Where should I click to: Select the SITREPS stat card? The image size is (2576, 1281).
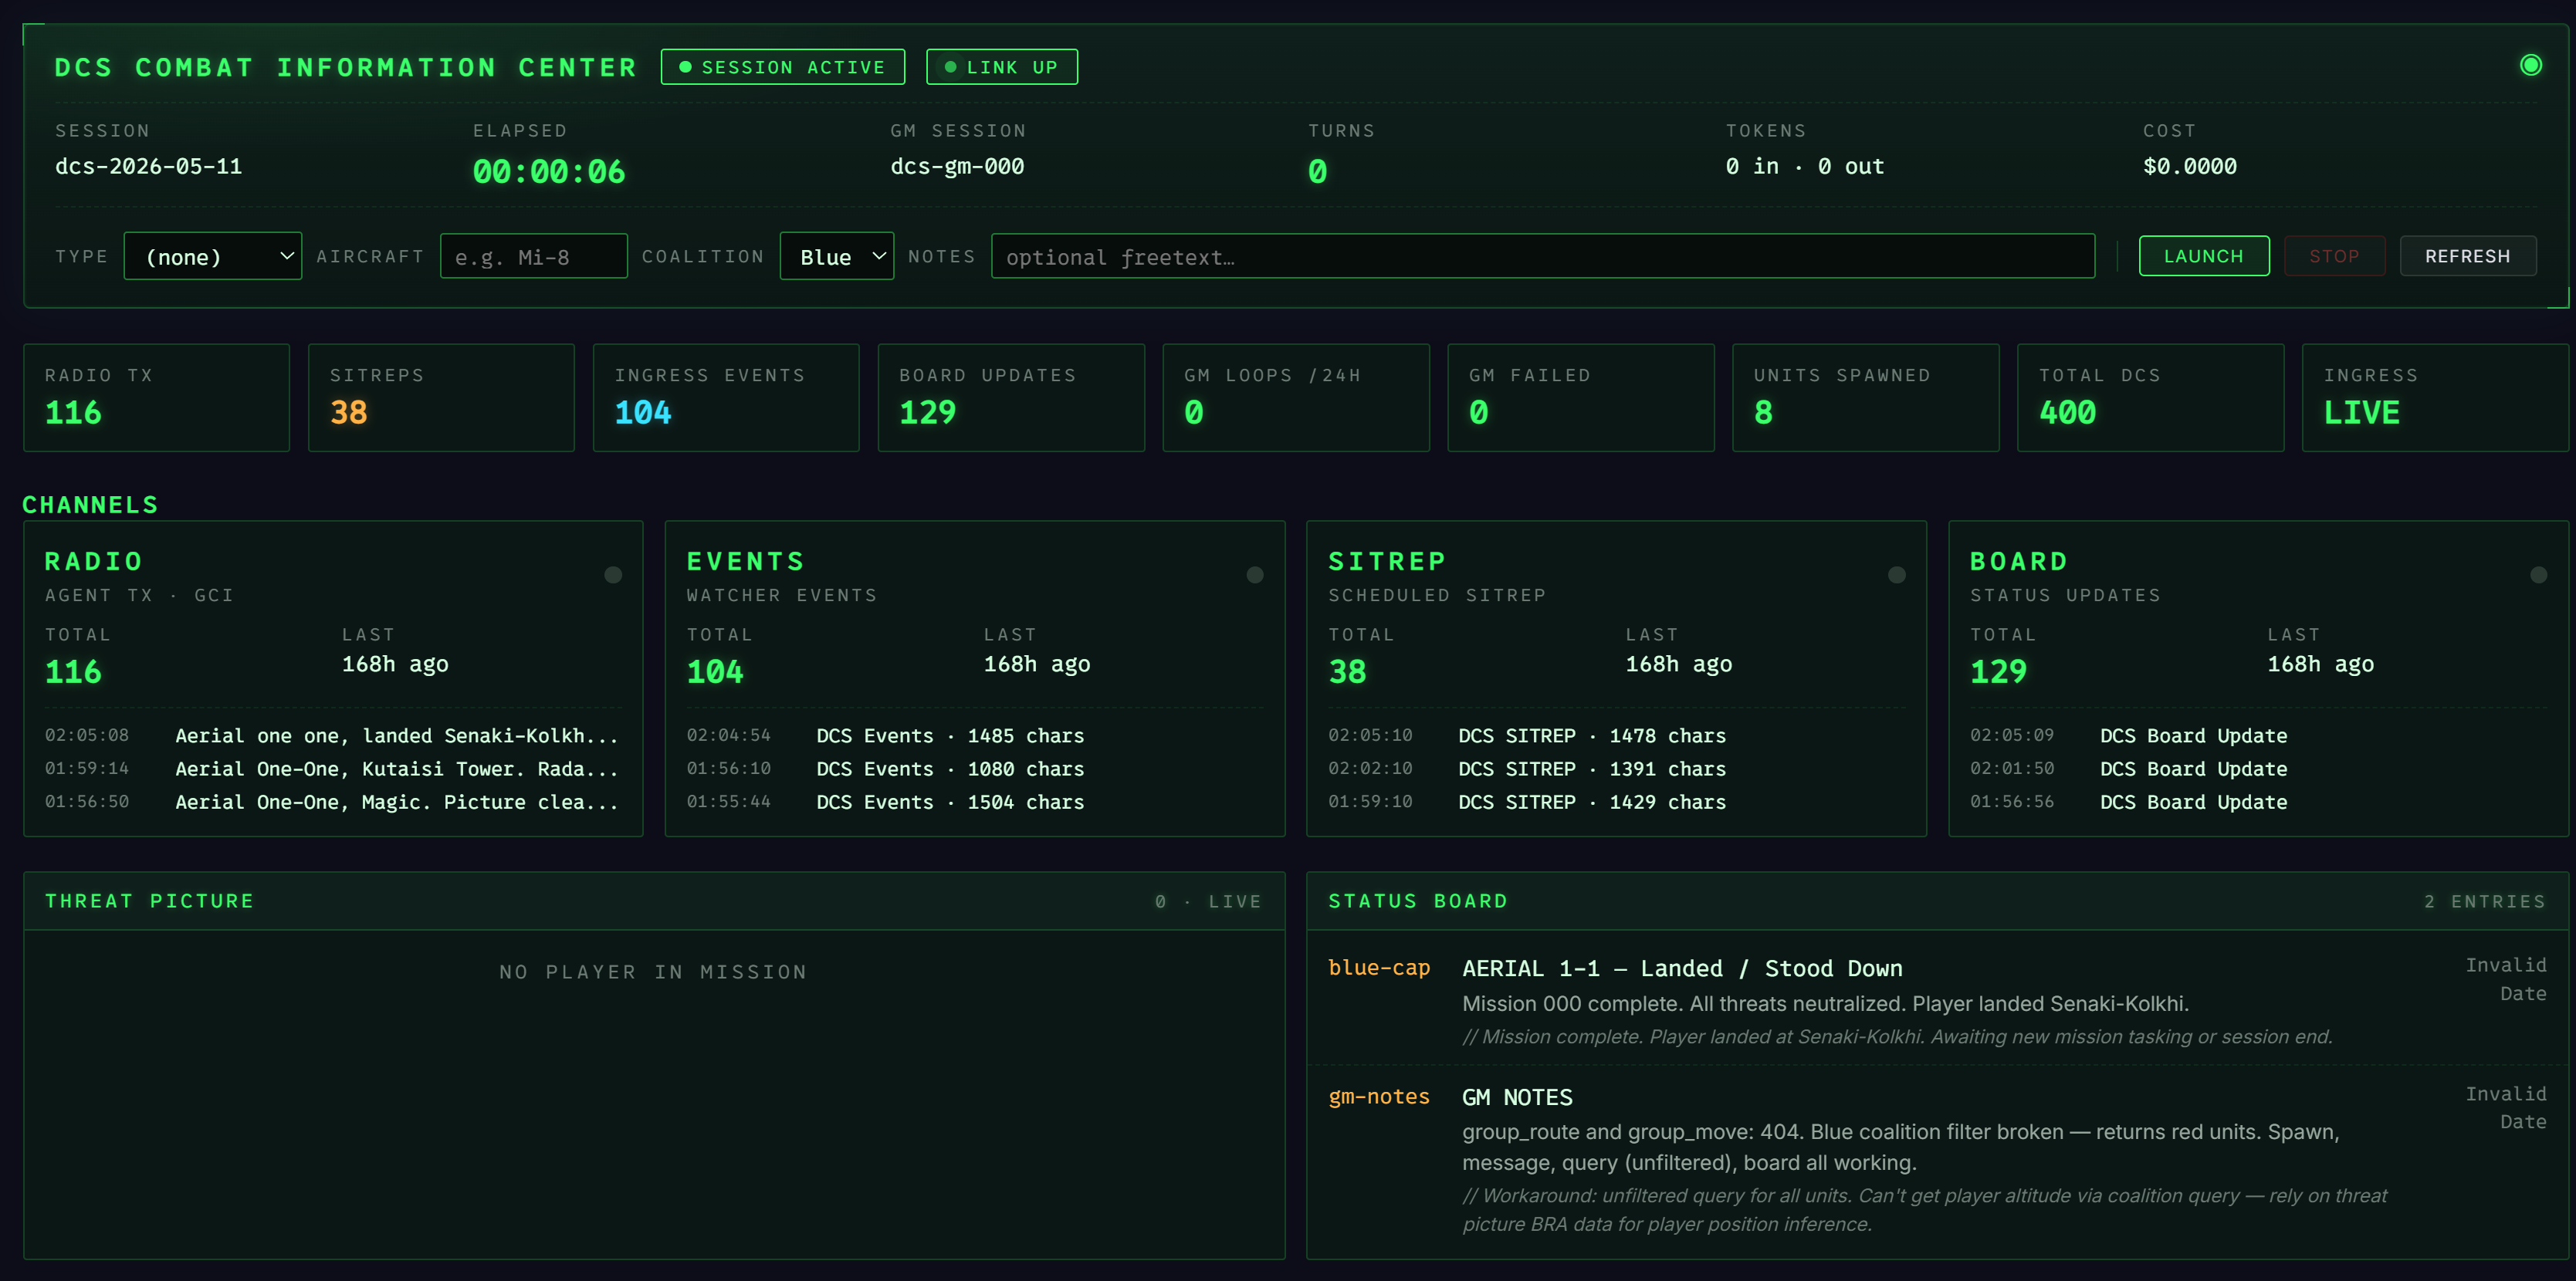pyautogui.click(x=442, y=398)
